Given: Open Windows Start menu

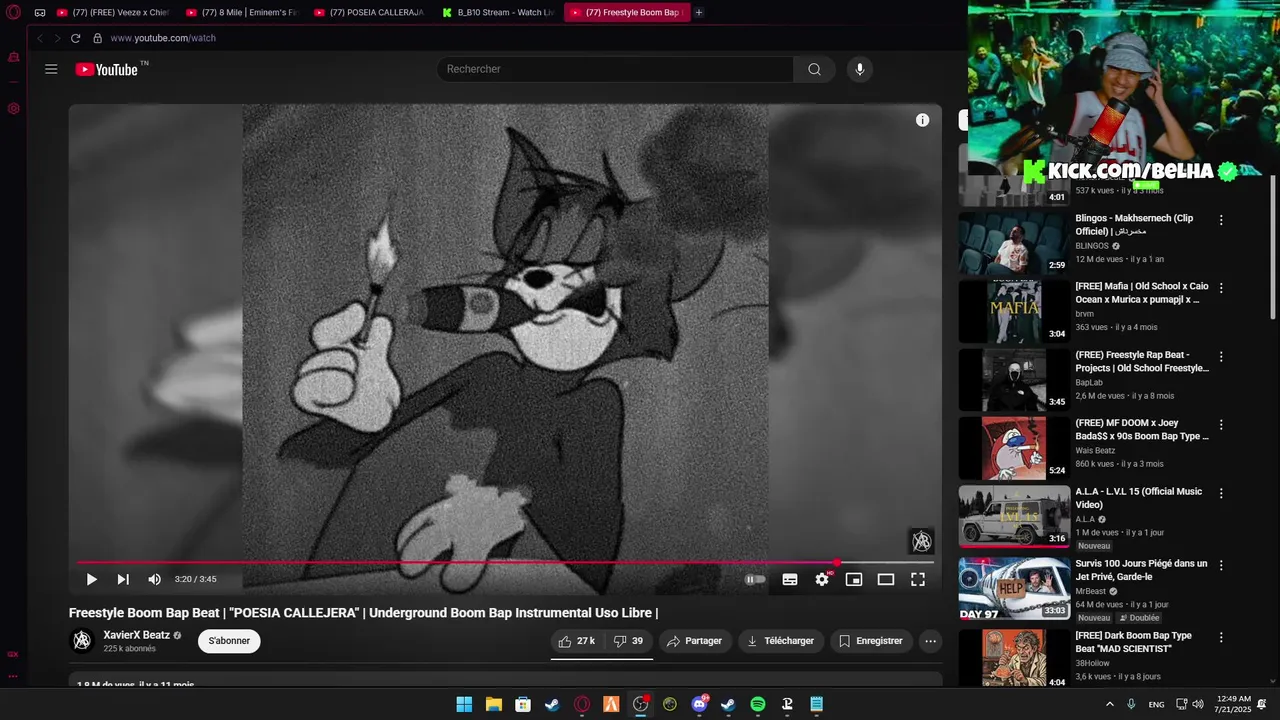Looking at the screenshot, I should (464, 704).
